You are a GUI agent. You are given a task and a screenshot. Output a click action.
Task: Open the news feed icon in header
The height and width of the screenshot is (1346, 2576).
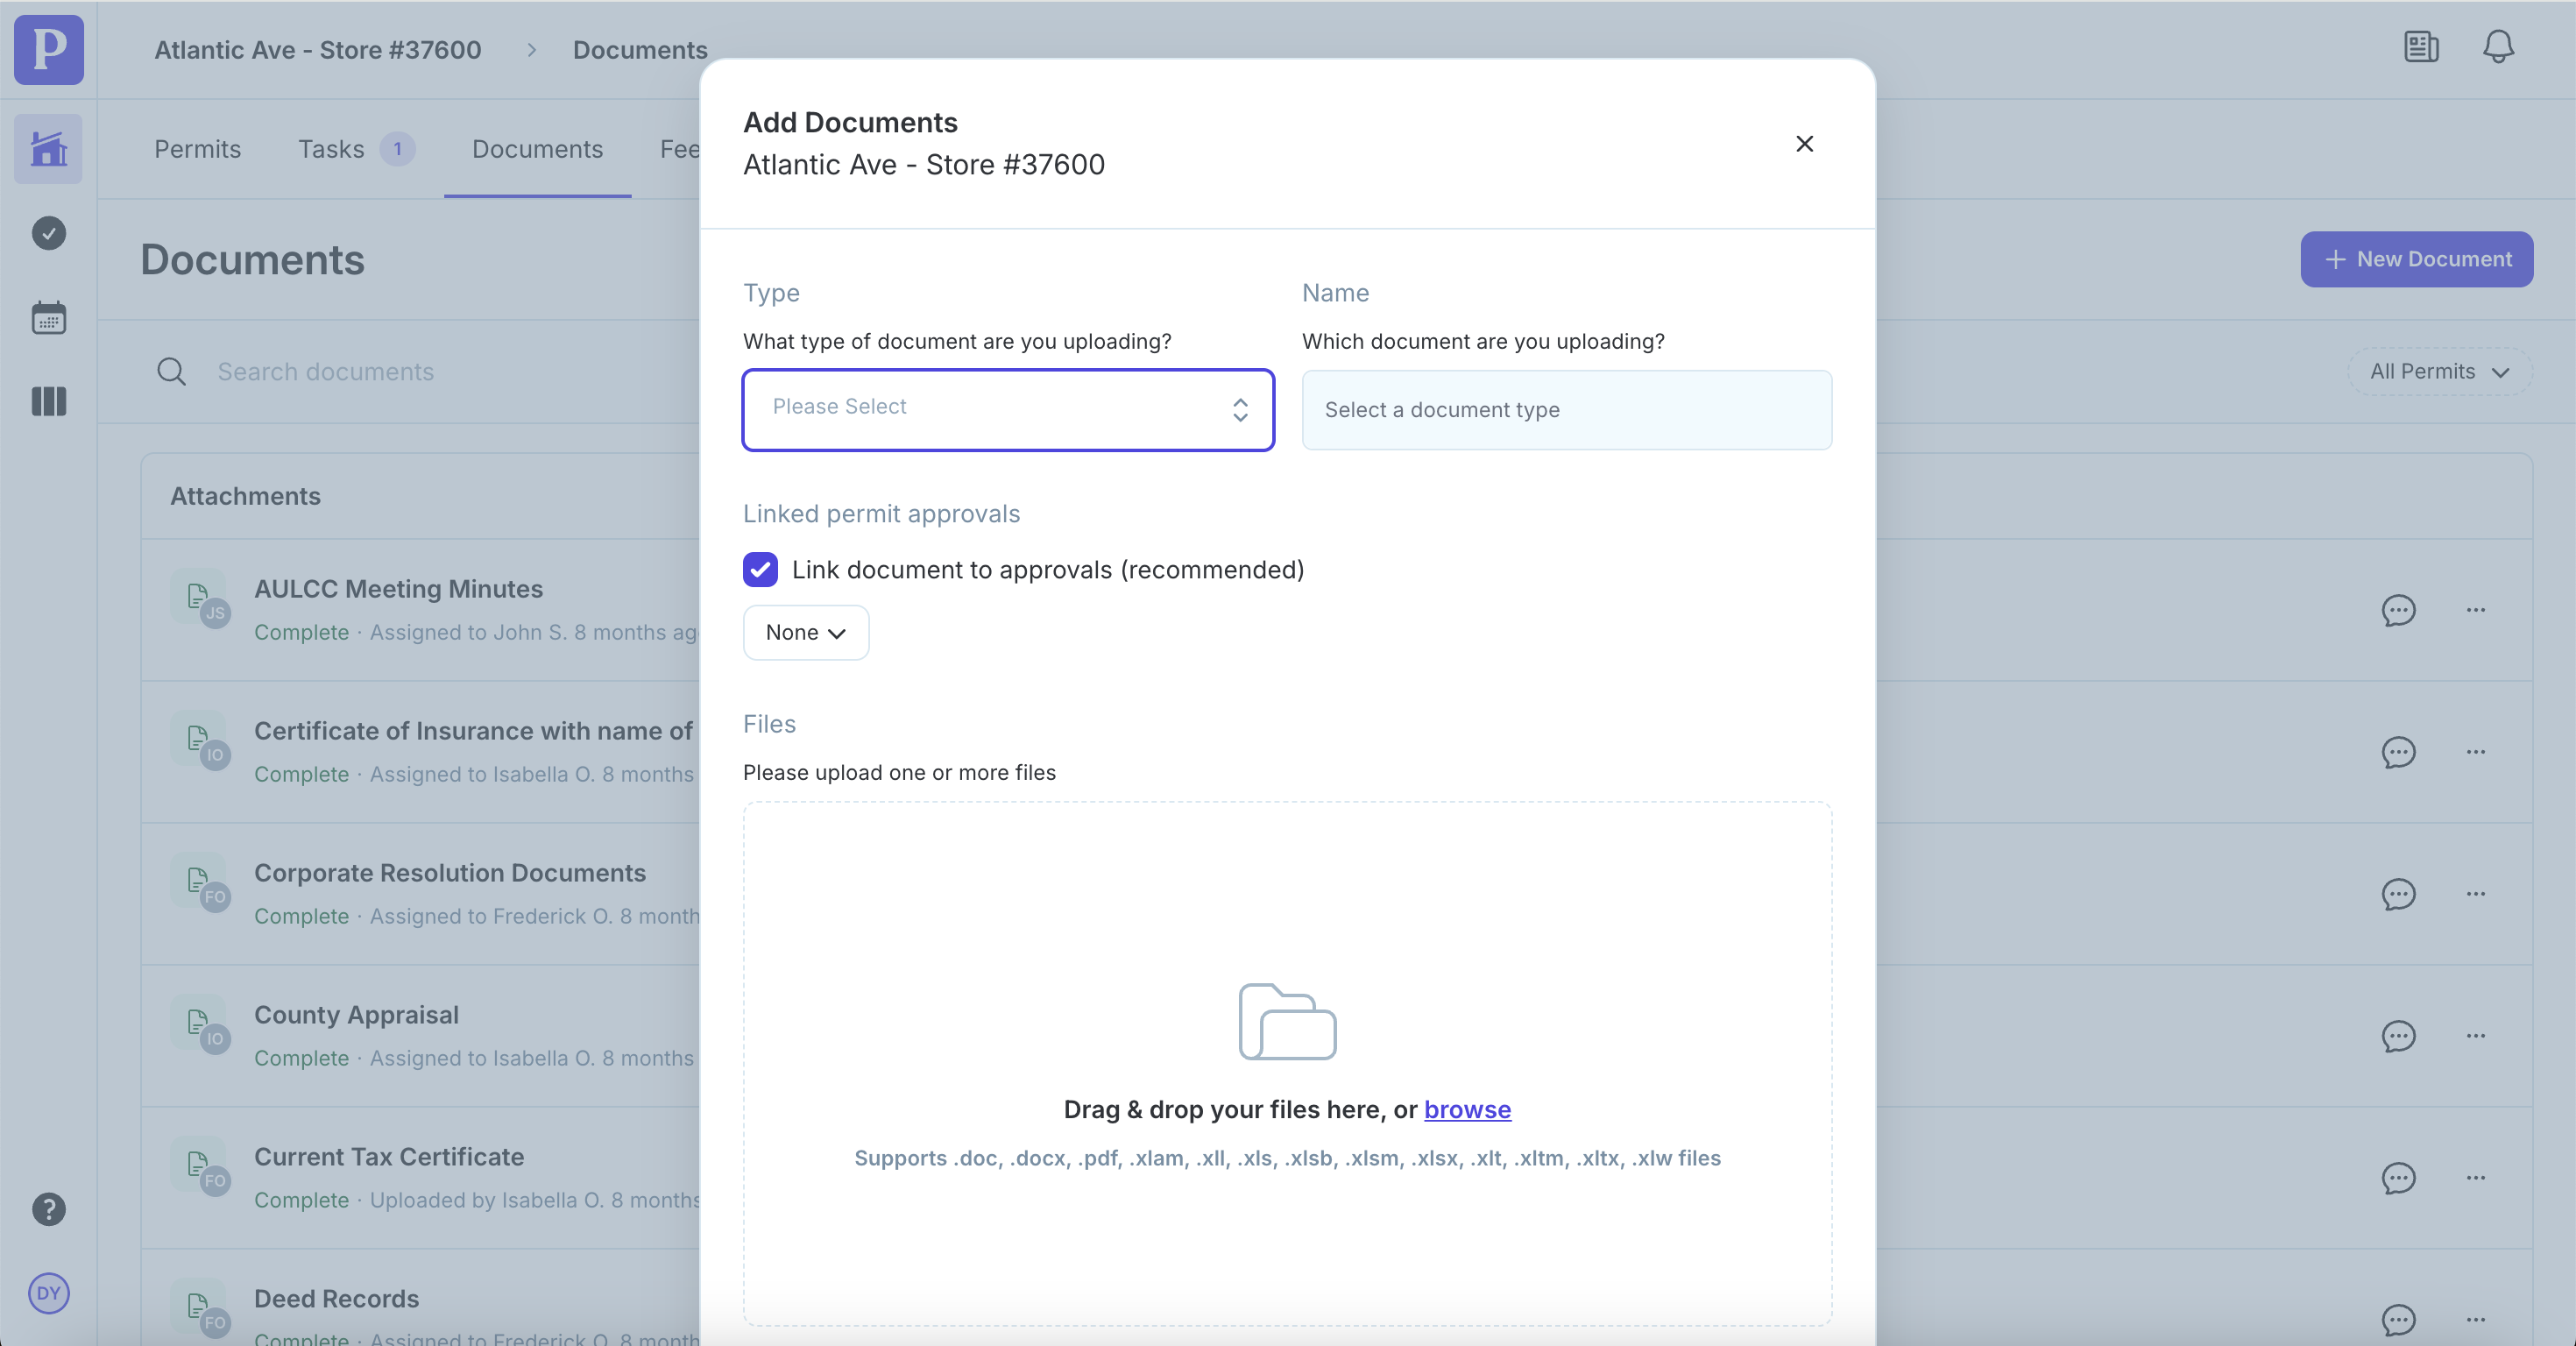click(2421, 47)
